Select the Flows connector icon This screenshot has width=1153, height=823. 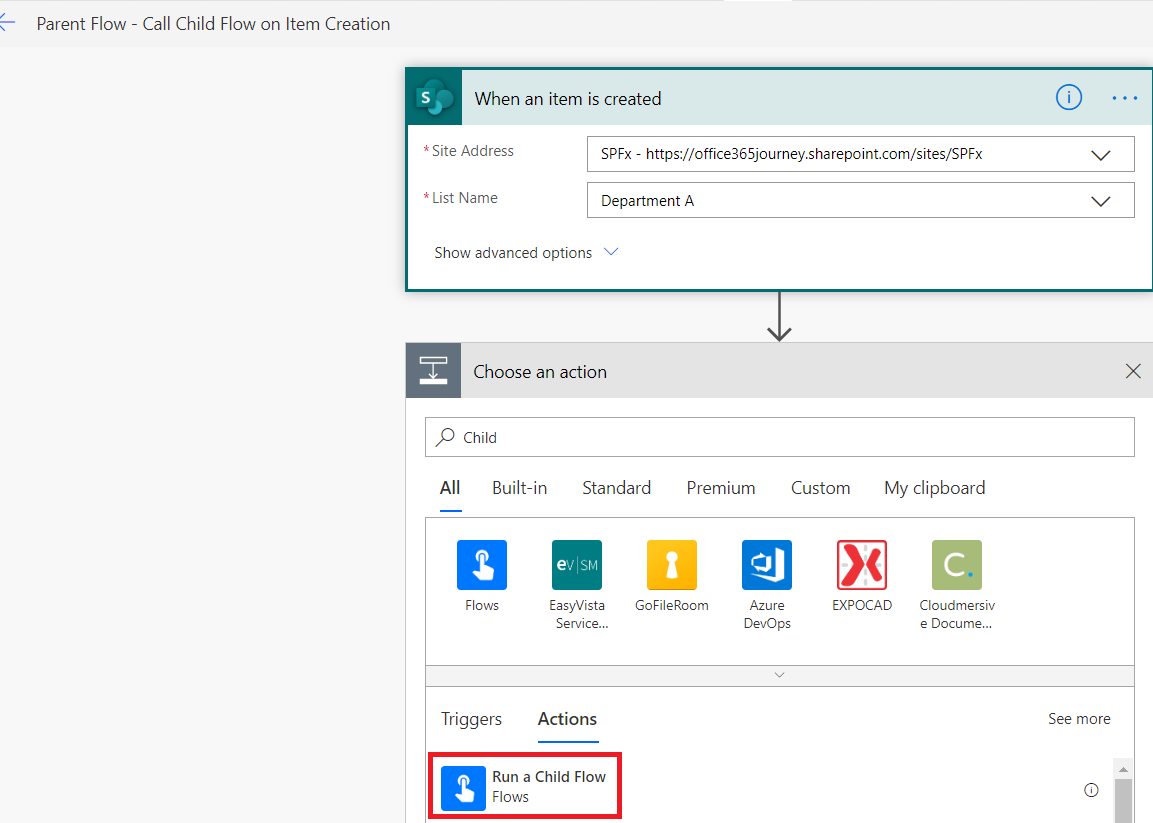pyautogui.click(x=482, y=565)
